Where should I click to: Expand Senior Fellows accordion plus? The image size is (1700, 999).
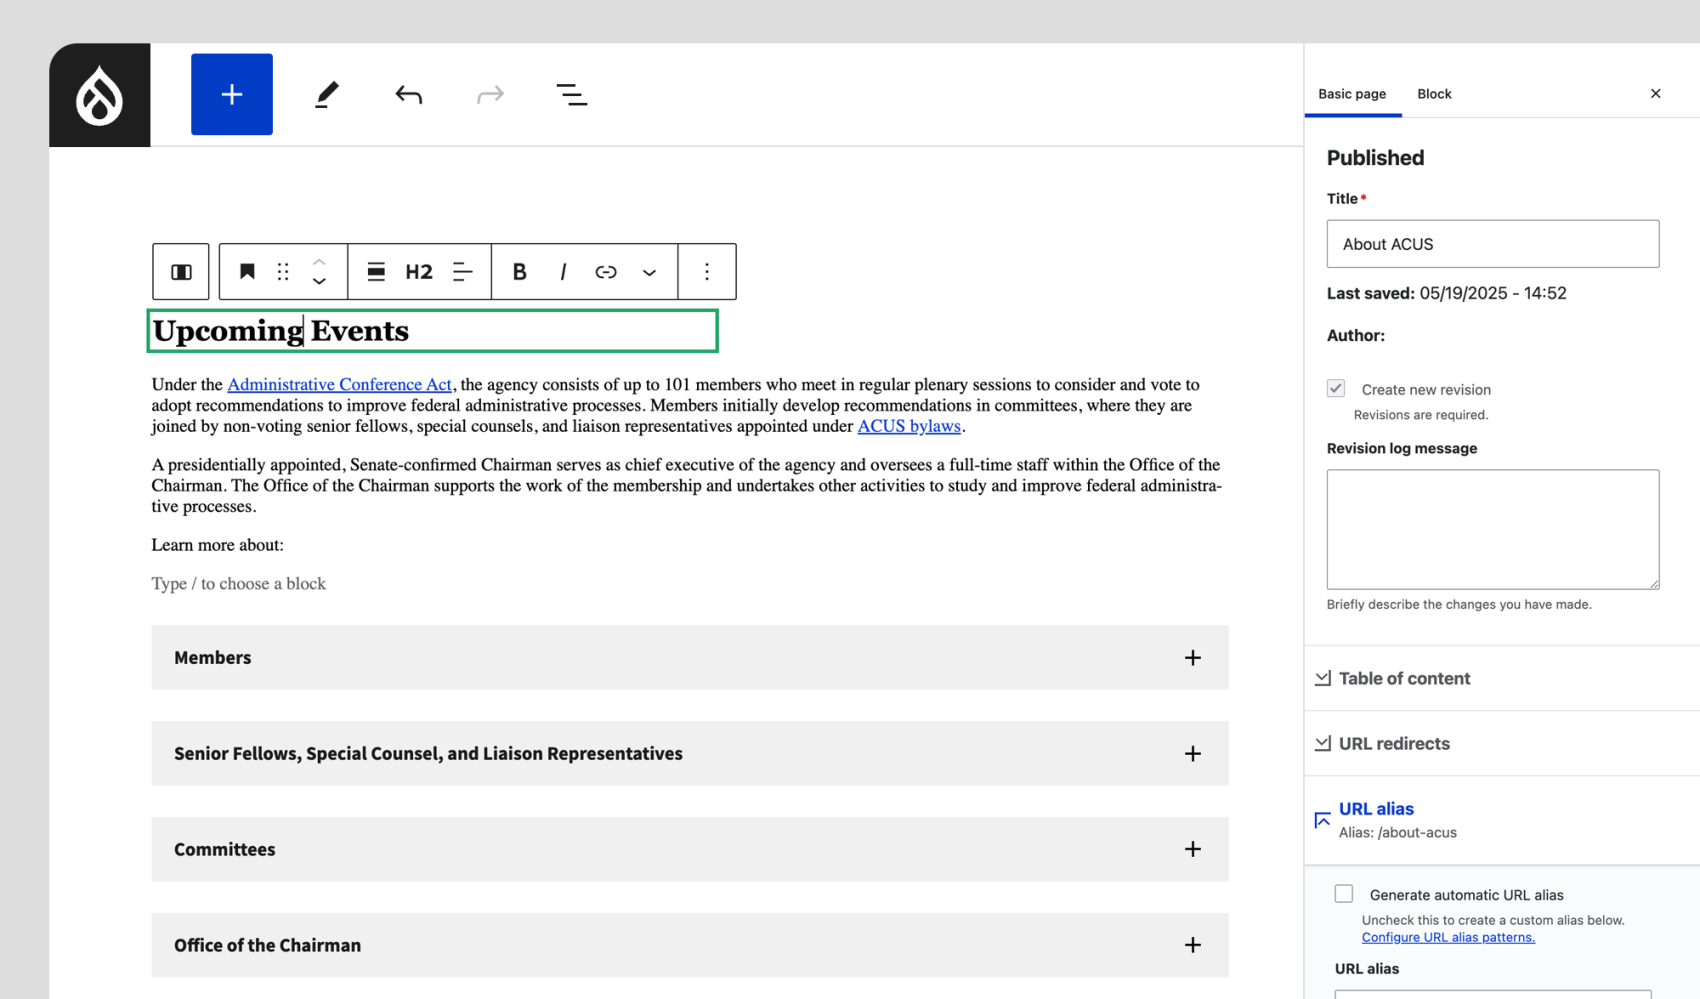pyautogui.click(x=1192, y=754)
